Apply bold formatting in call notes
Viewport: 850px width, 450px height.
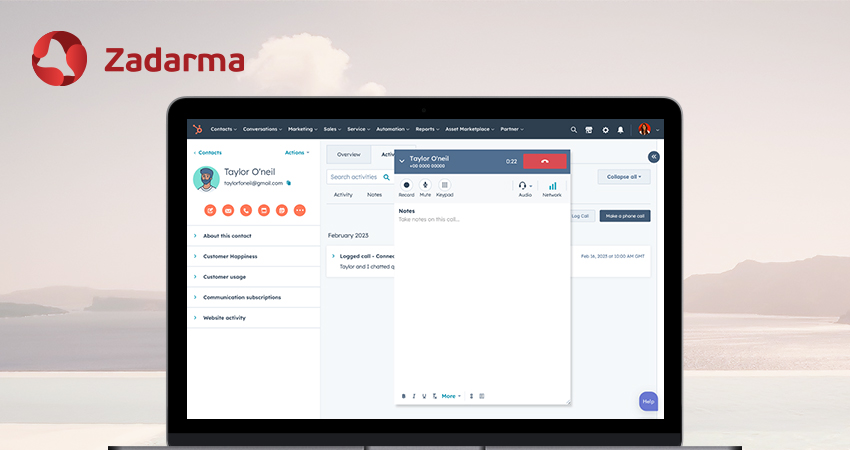coord(404,396)
